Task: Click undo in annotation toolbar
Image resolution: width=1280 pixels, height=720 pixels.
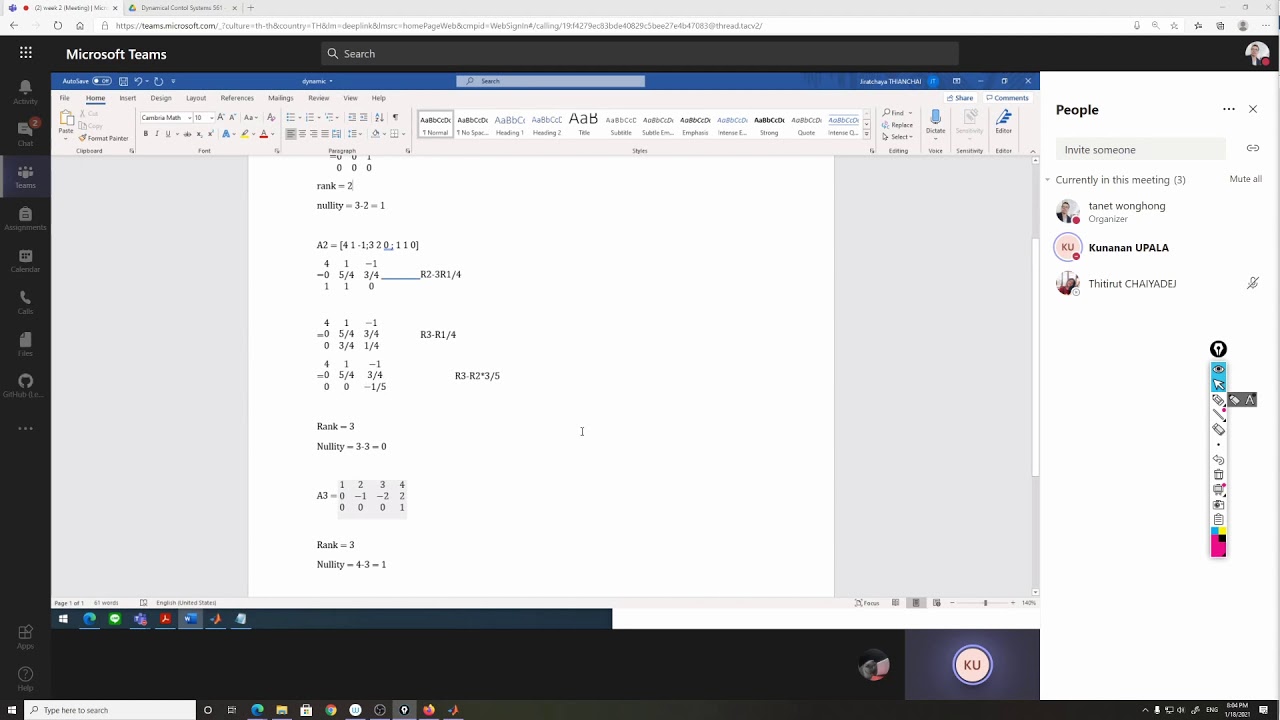Action: tap(1218, 459)
